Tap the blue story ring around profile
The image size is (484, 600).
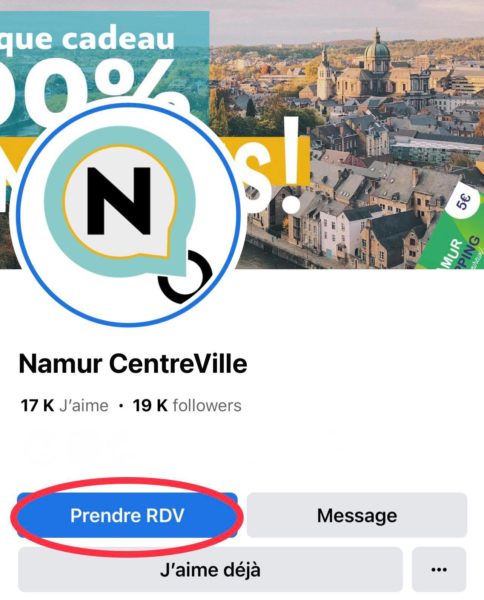click(128, 215)
